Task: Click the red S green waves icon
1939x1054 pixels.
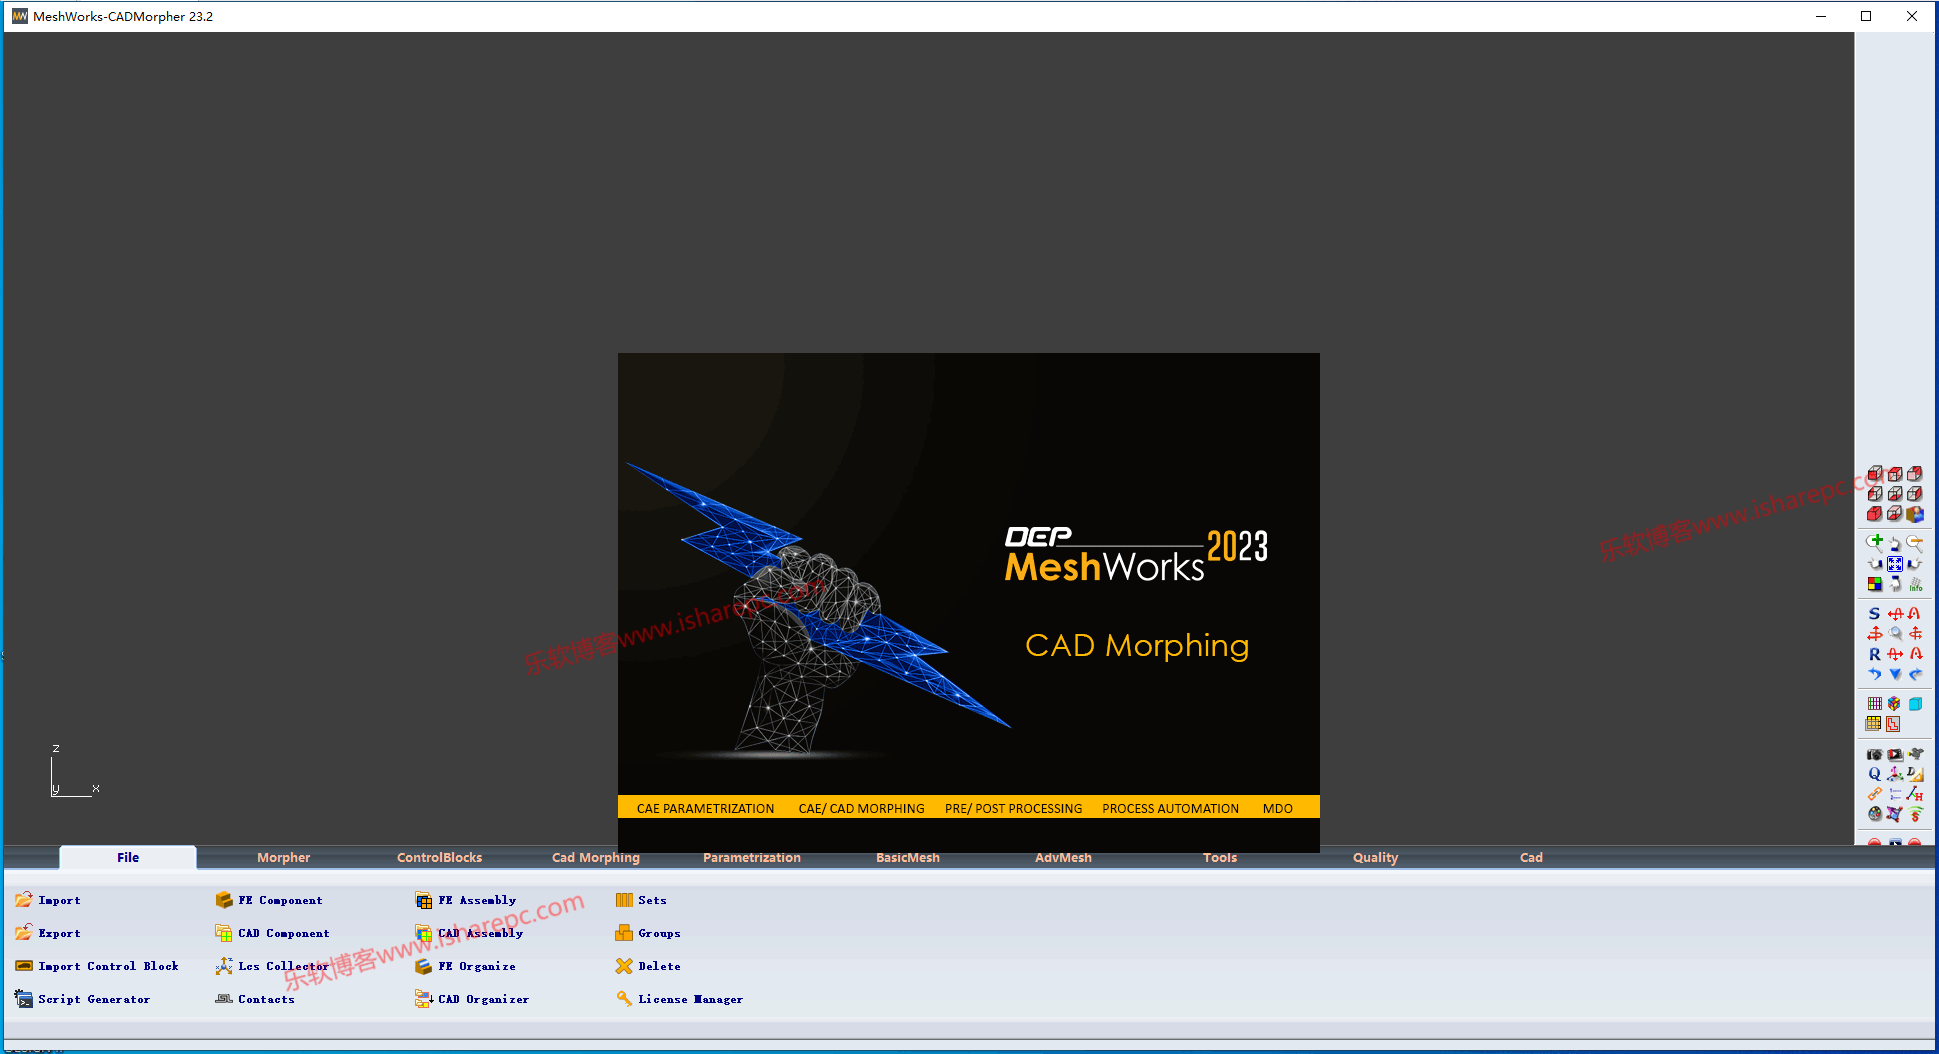Action: 1915,814
